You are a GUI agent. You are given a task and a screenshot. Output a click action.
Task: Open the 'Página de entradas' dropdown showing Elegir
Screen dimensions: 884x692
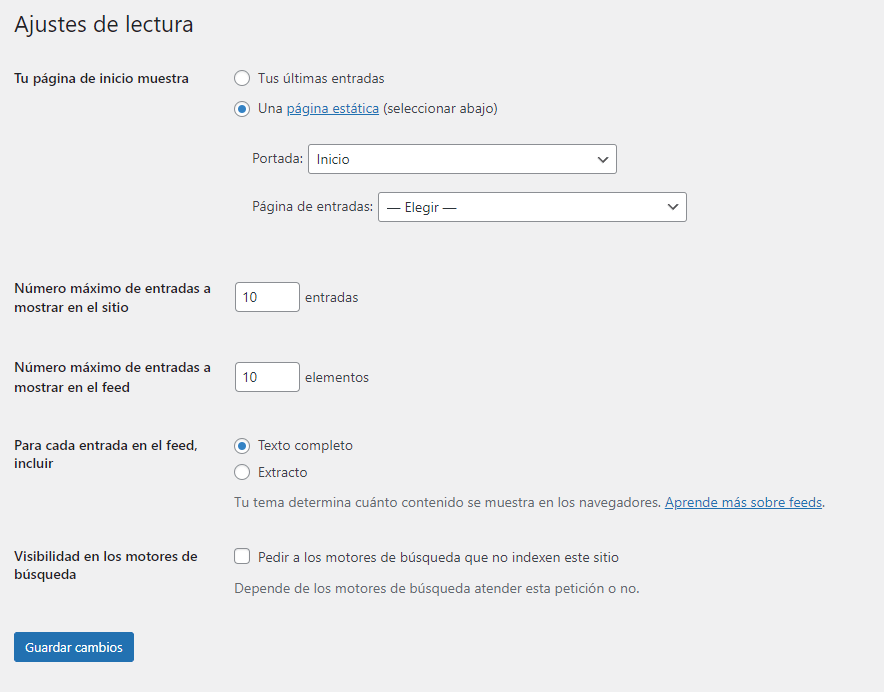532,207
